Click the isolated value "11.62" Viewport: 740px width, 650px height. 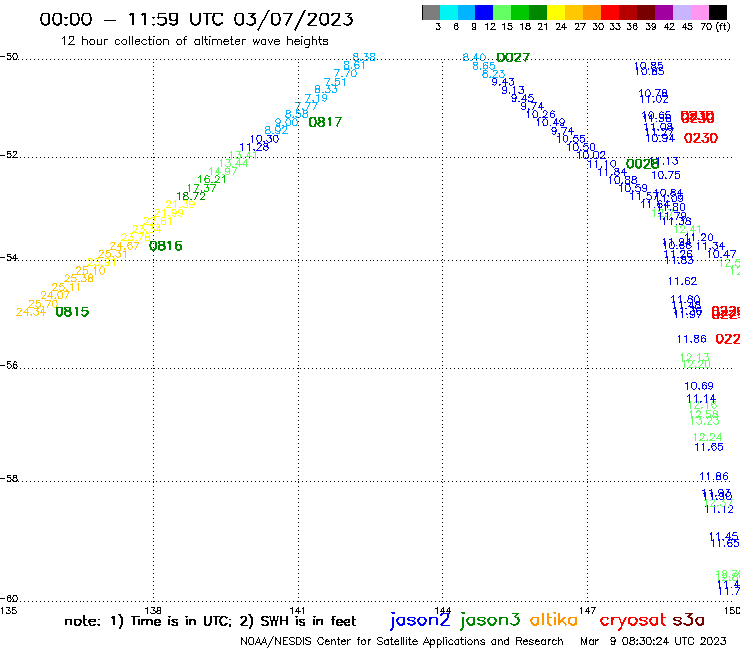[x=682, y=281]
